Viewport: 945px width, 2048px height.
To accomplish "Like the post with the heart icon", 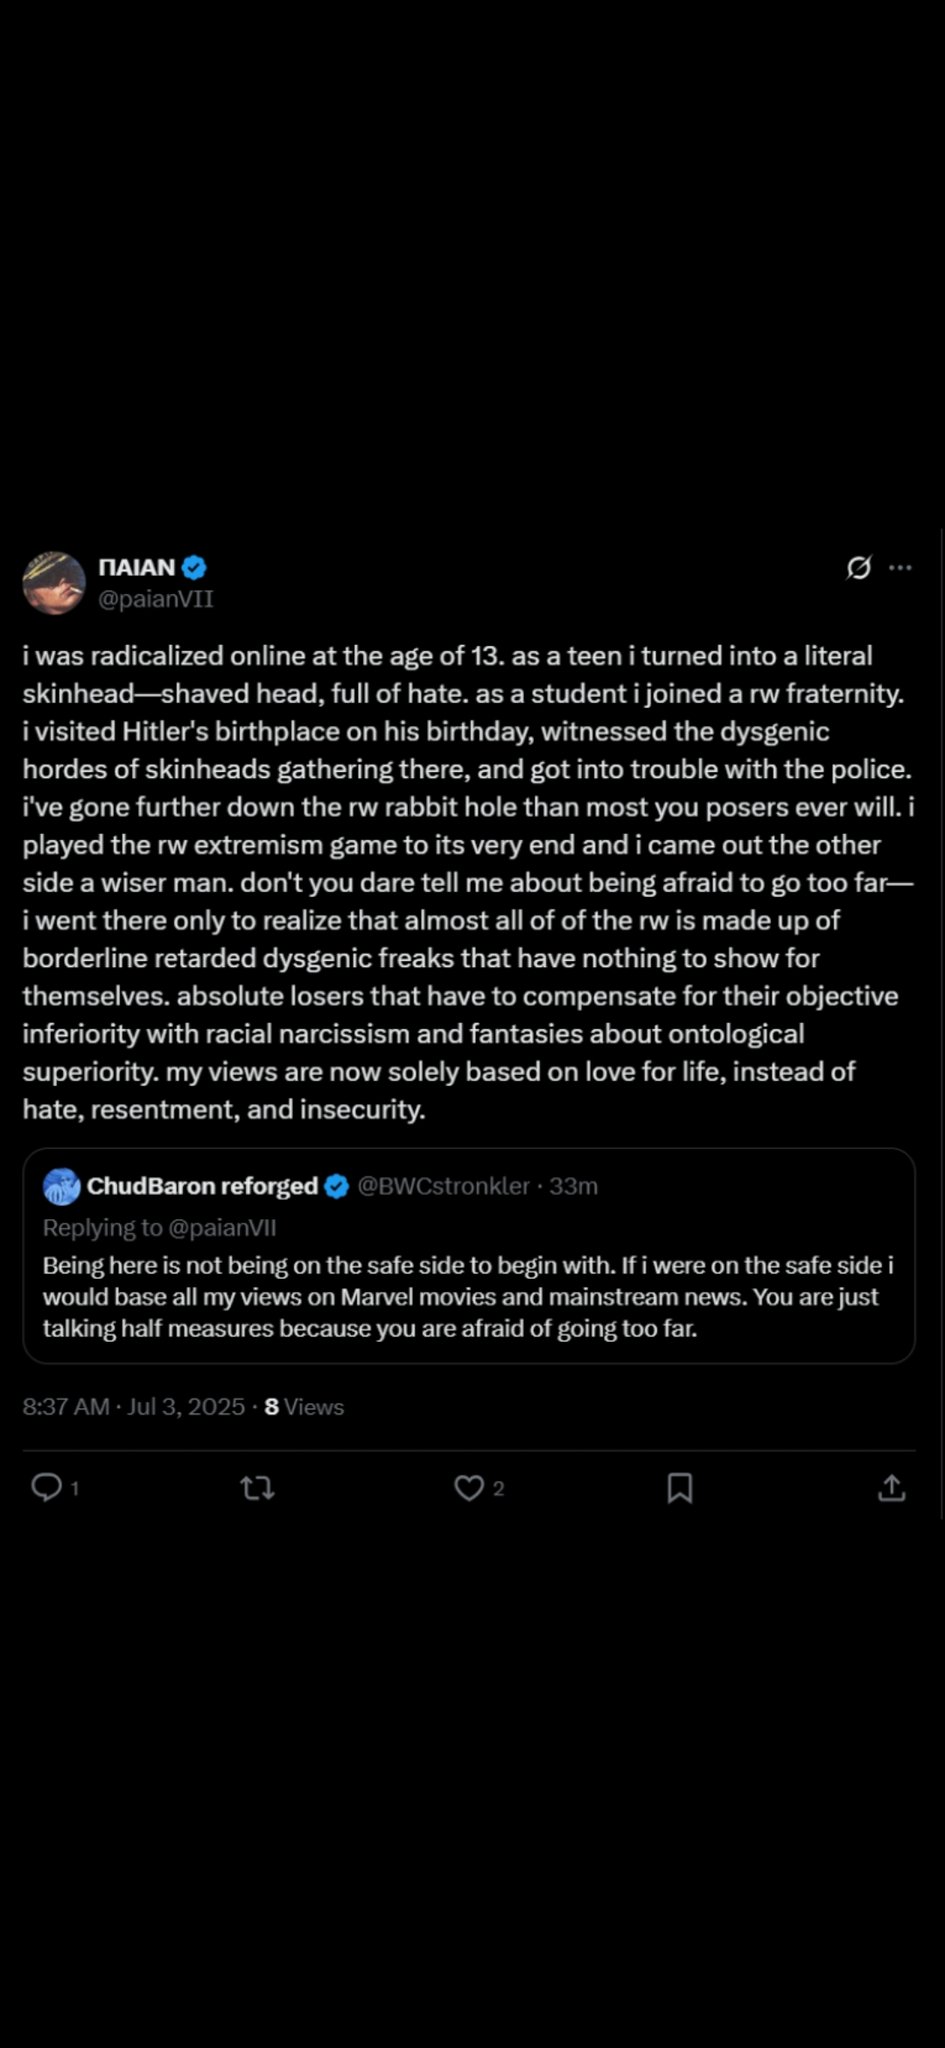I will 469,1488.
